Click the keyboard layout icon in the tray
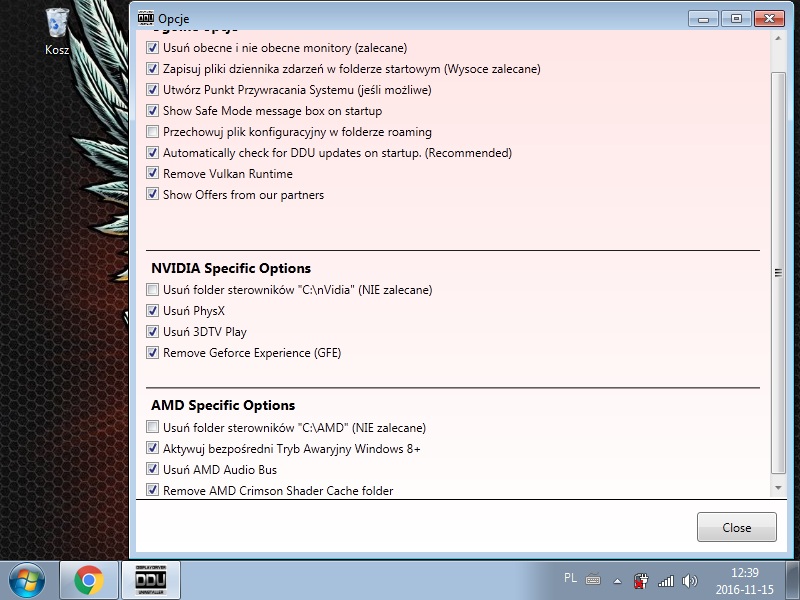 593,578
